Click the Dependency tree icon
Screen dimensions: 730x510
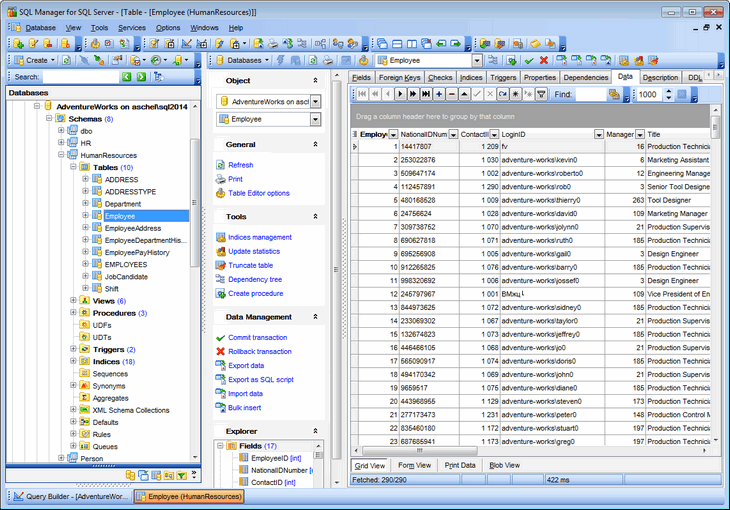221,279
